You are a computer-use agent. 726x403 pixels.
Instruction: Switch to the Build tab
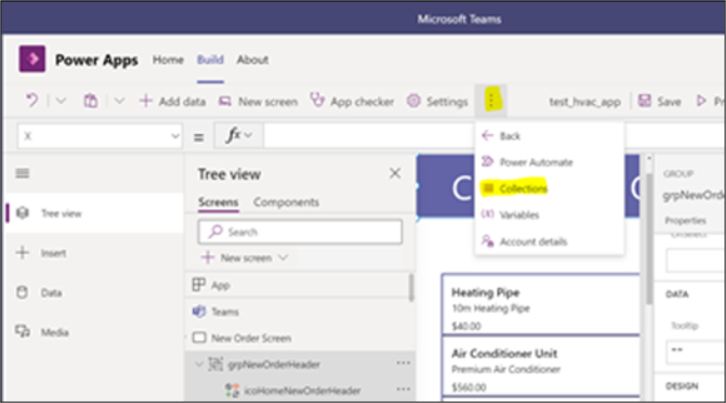pyautogui.click(x=210, y=60)
